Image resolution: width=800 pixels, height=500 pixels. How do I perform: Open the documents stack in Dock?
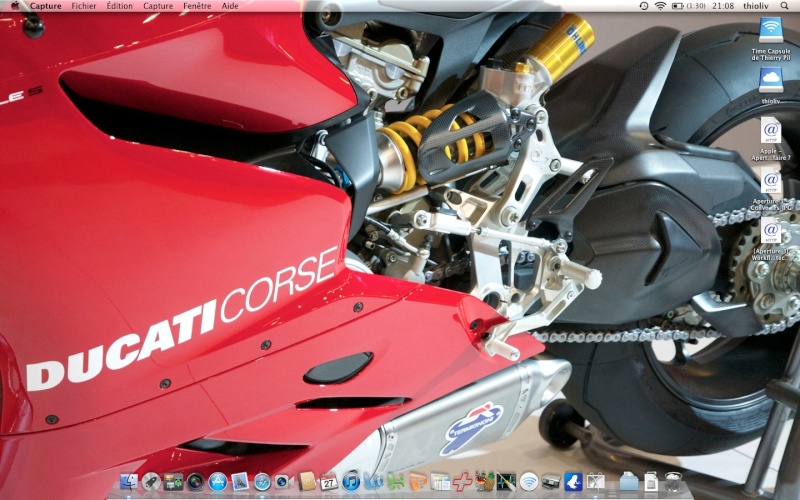(652, 481)
